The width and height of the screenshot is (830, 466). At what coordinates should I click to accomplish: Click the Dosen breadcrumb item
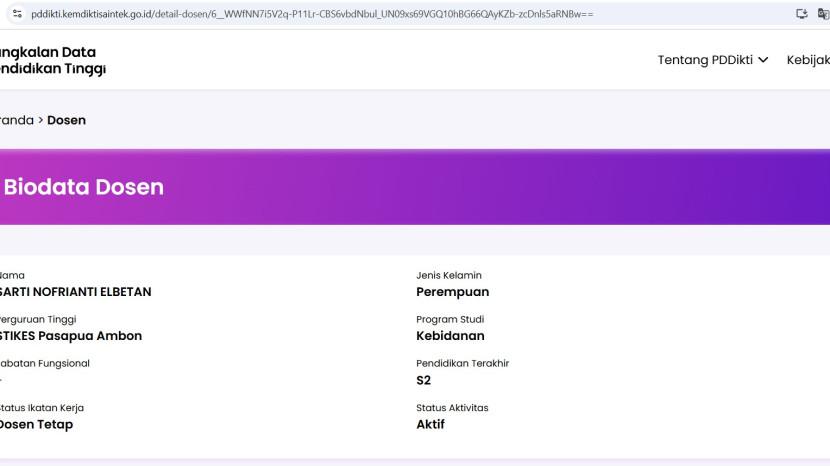click(x=66, y=120)
